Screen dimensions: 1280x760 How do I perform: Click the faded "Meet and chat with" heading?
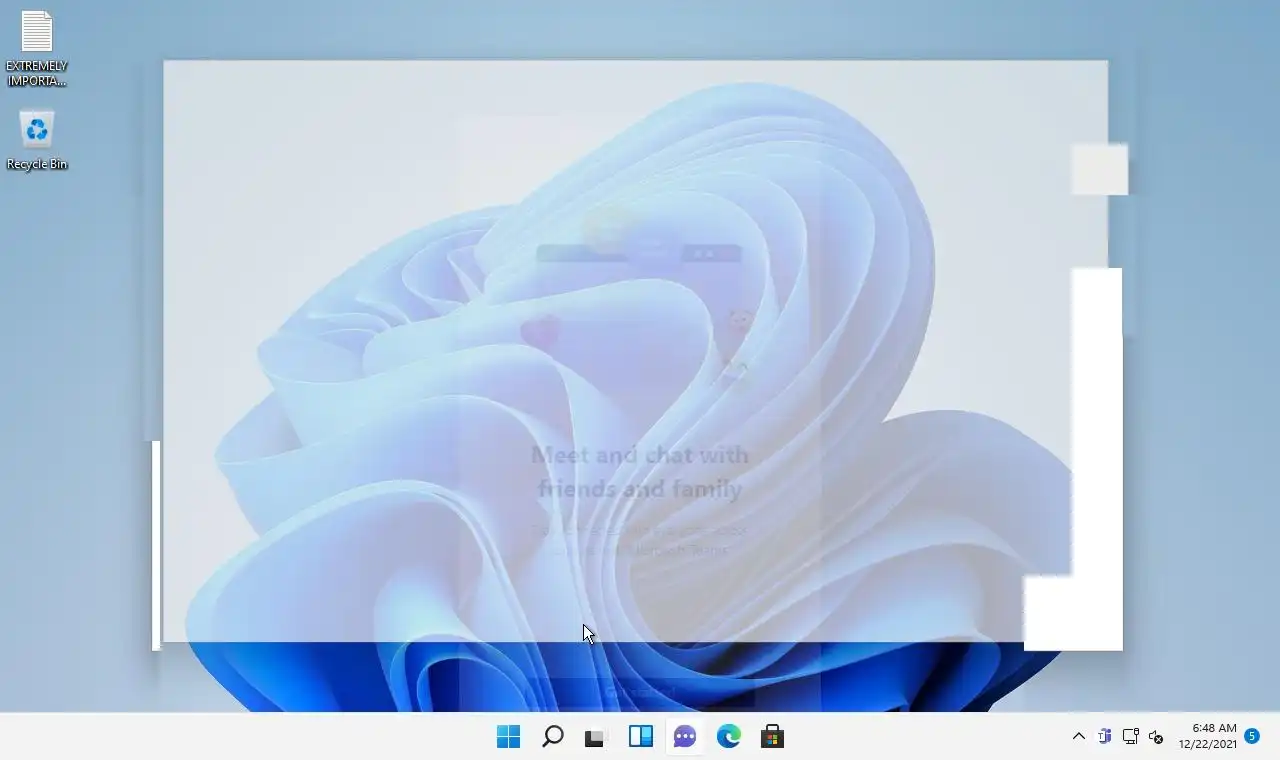click(x=640, y=455)
